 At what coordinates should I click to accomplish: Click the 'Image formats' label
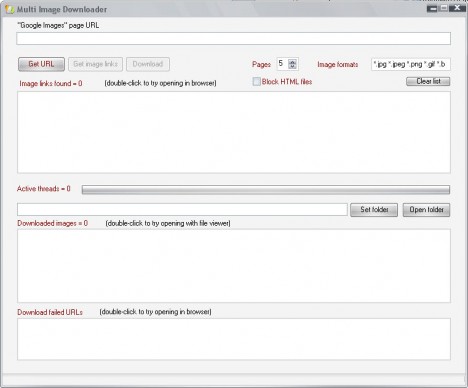(x=338, y=65)
